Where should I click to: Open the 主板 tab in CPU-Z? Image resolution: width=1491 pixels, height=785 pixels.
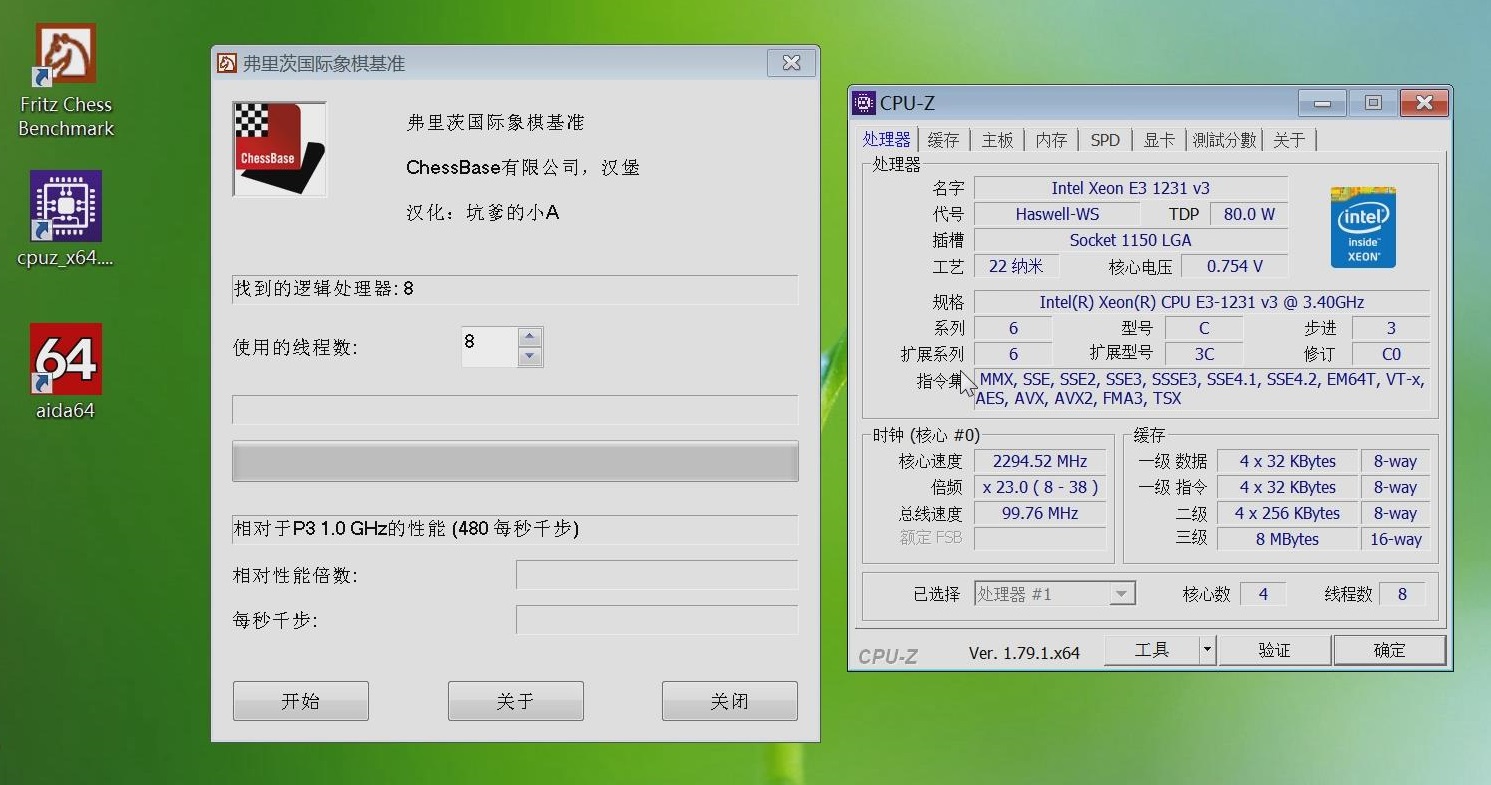pos(997,140)
